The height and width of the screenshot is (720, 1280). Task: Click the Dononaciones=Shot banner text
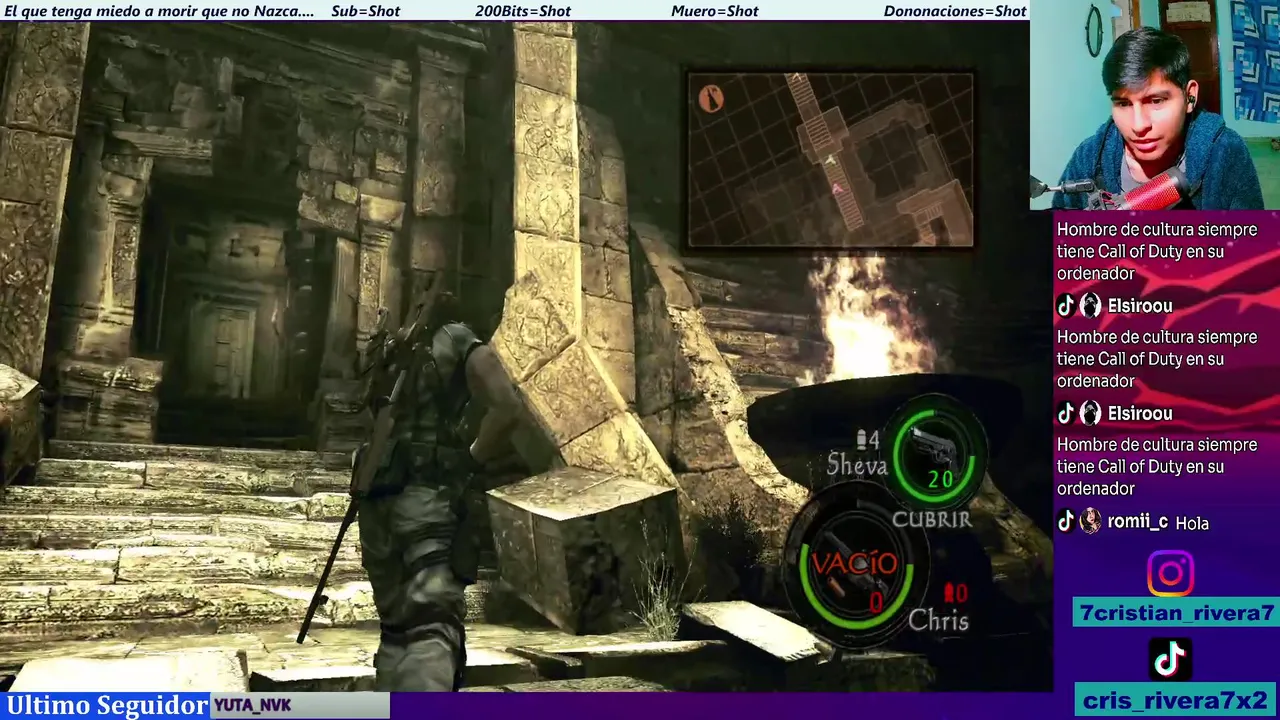click(x=955, y=11)
